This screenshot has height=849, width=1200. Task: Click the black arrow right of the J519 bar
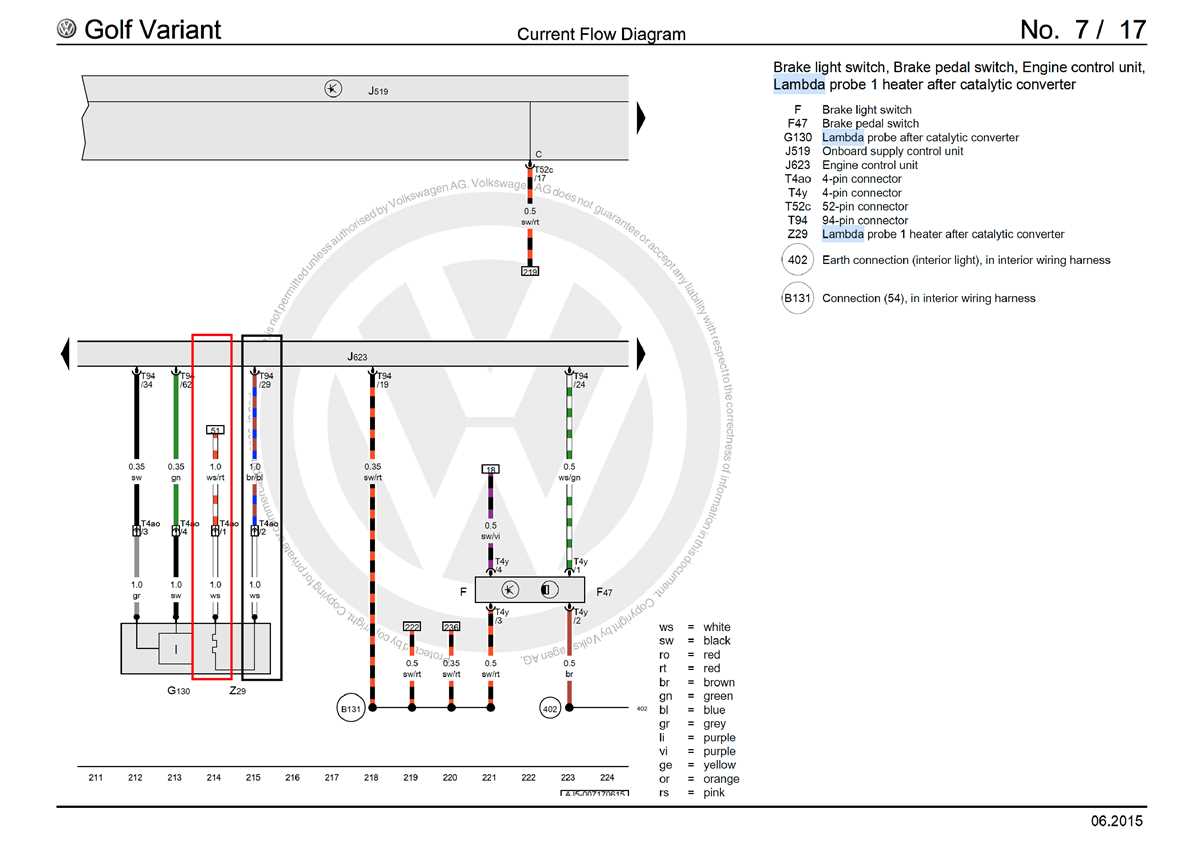642,118
